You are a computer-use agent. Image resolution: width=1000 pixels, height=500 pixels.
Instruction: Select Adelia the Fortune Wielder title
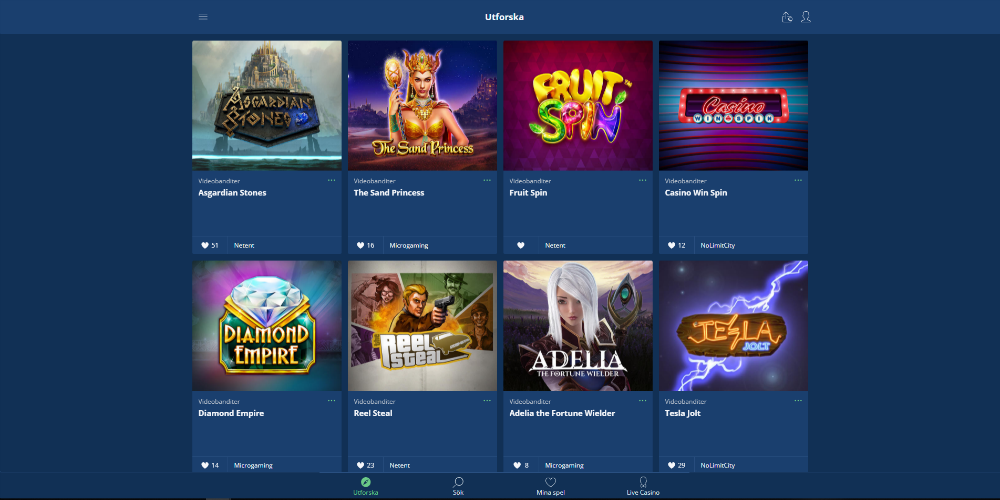coord(562,413)
